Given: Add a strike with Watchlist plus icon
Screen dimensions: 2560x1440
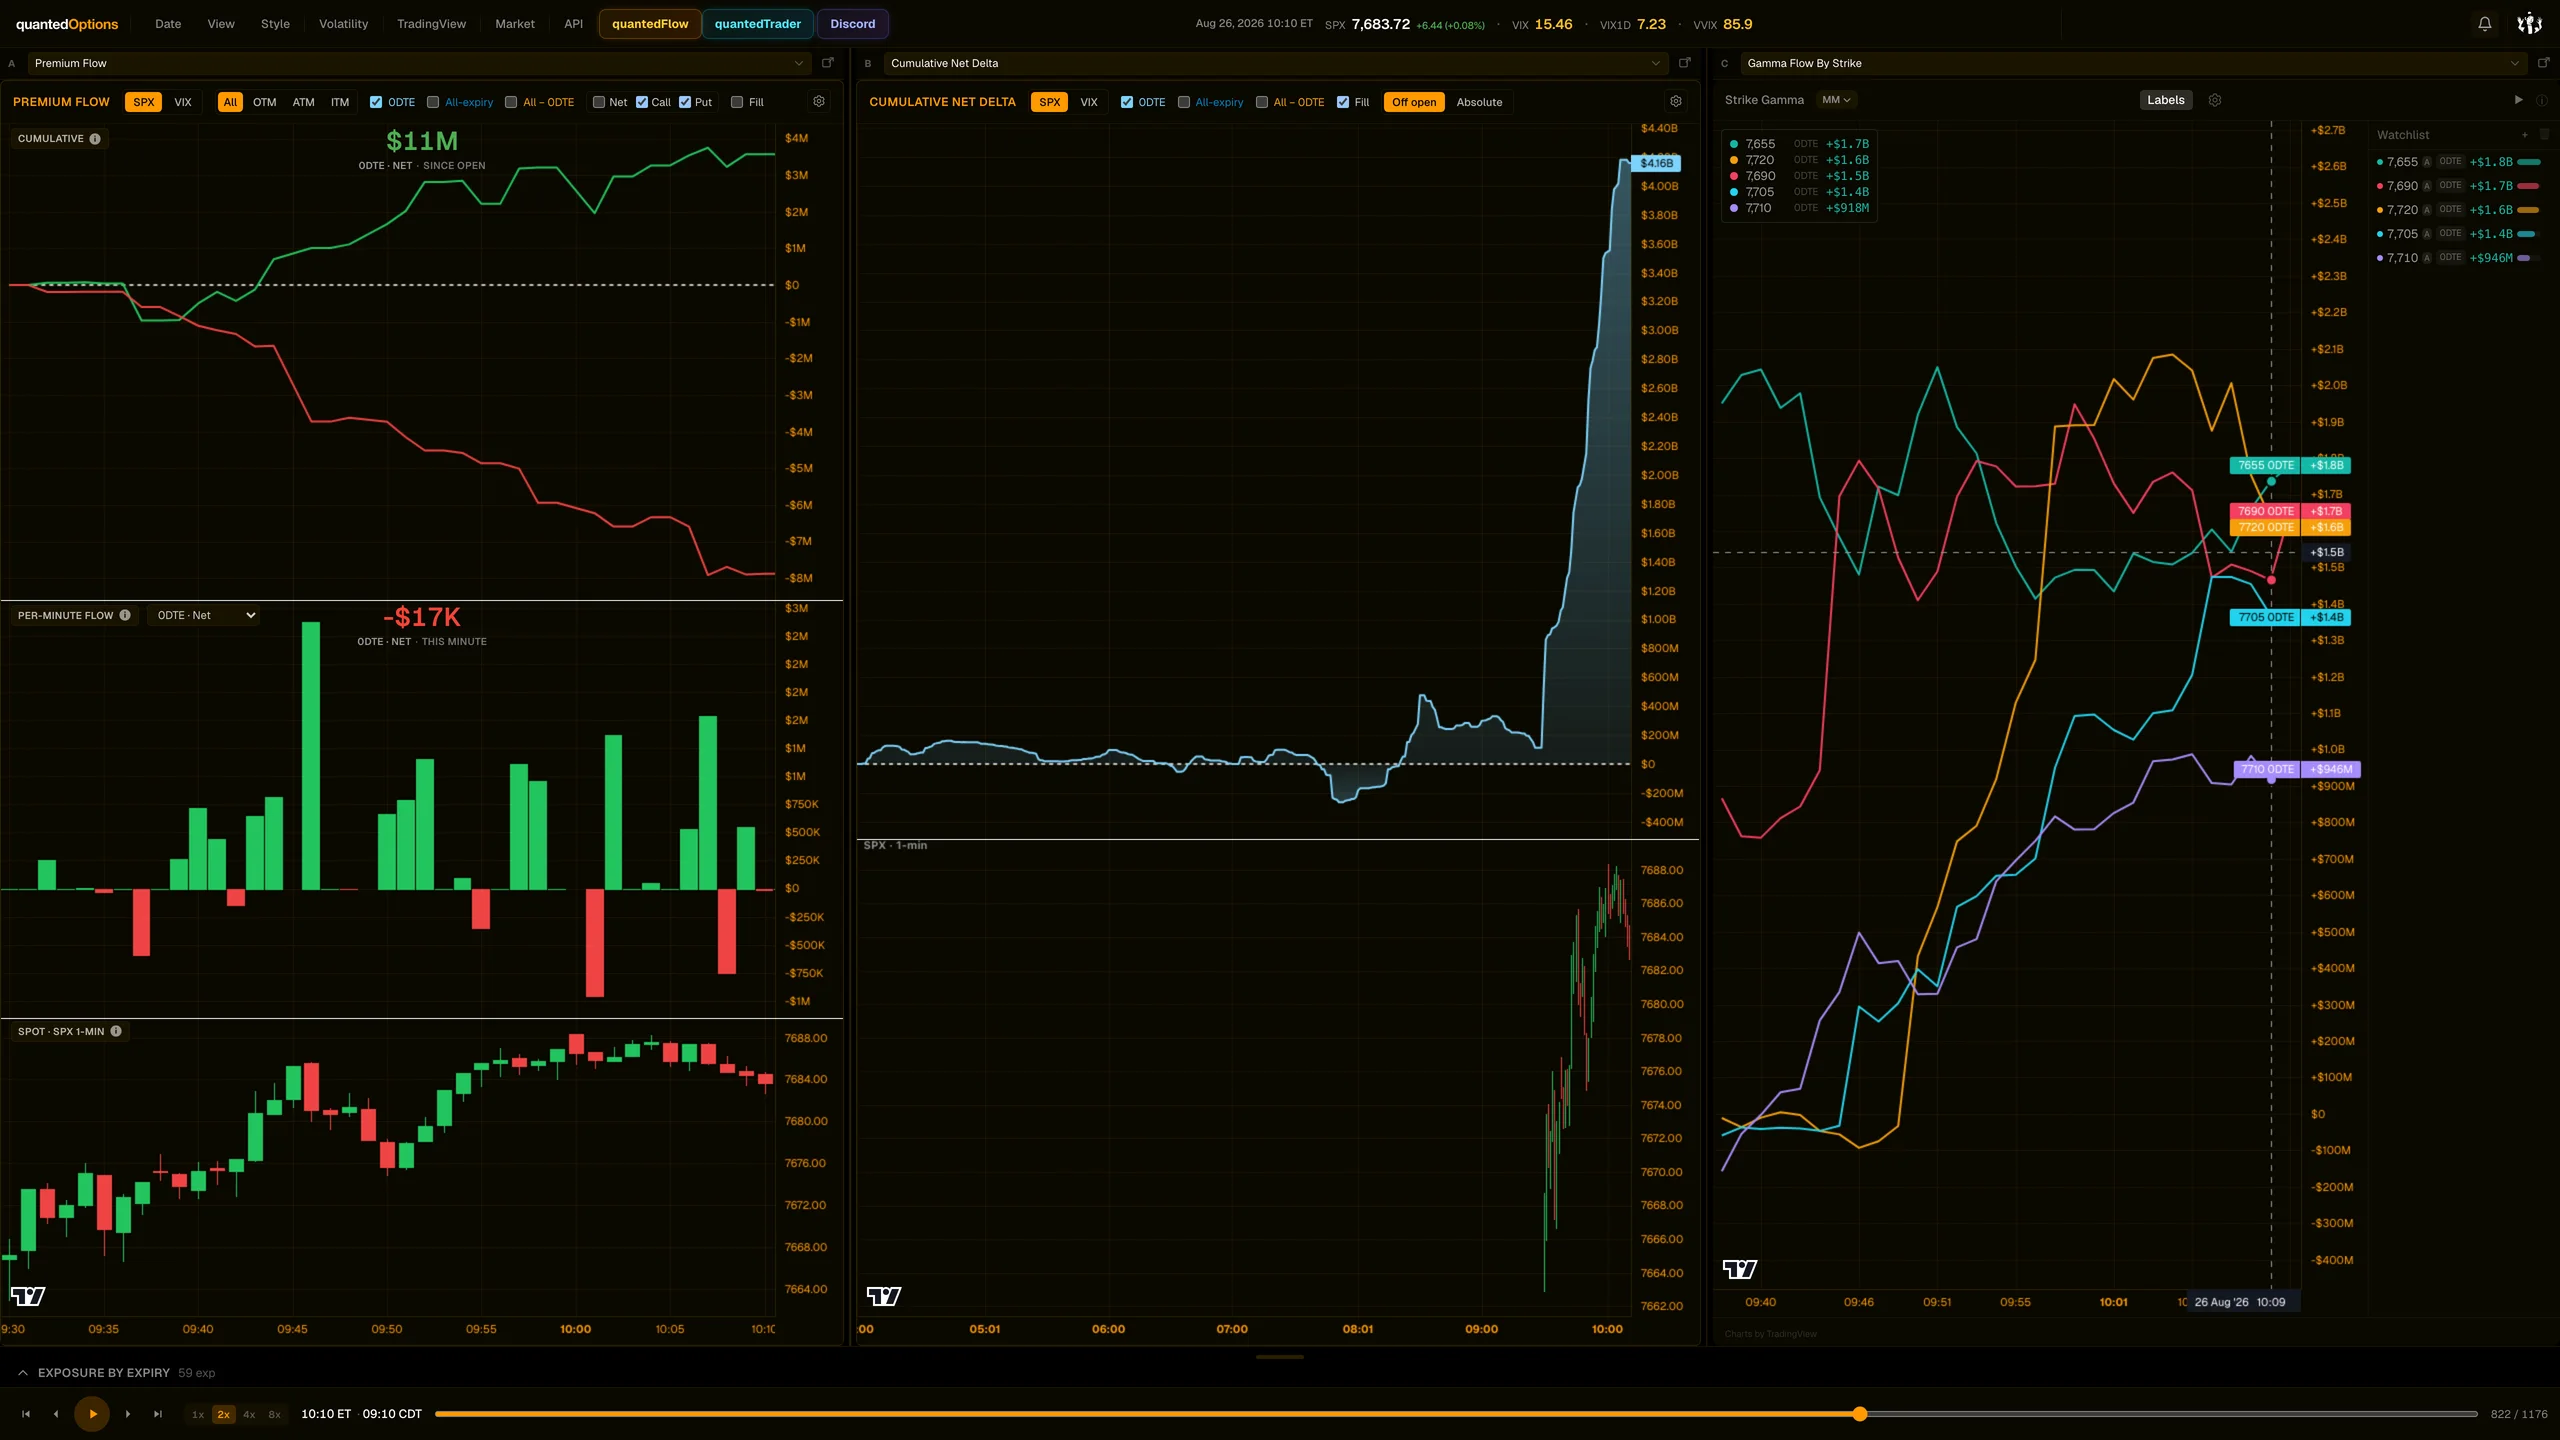Looking at the screenshot, I should (2524, 135).
